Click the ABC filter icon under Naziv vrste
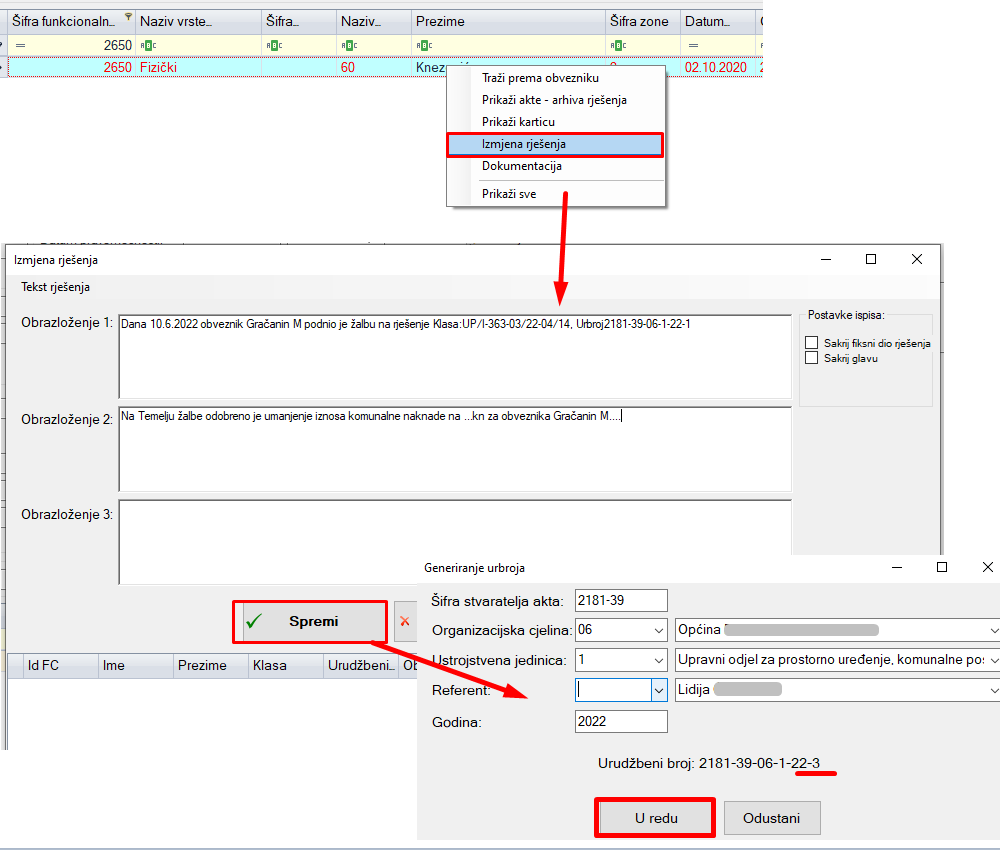Image resolution: width=1000 pixels, height=850 pixels. point(148,45)
